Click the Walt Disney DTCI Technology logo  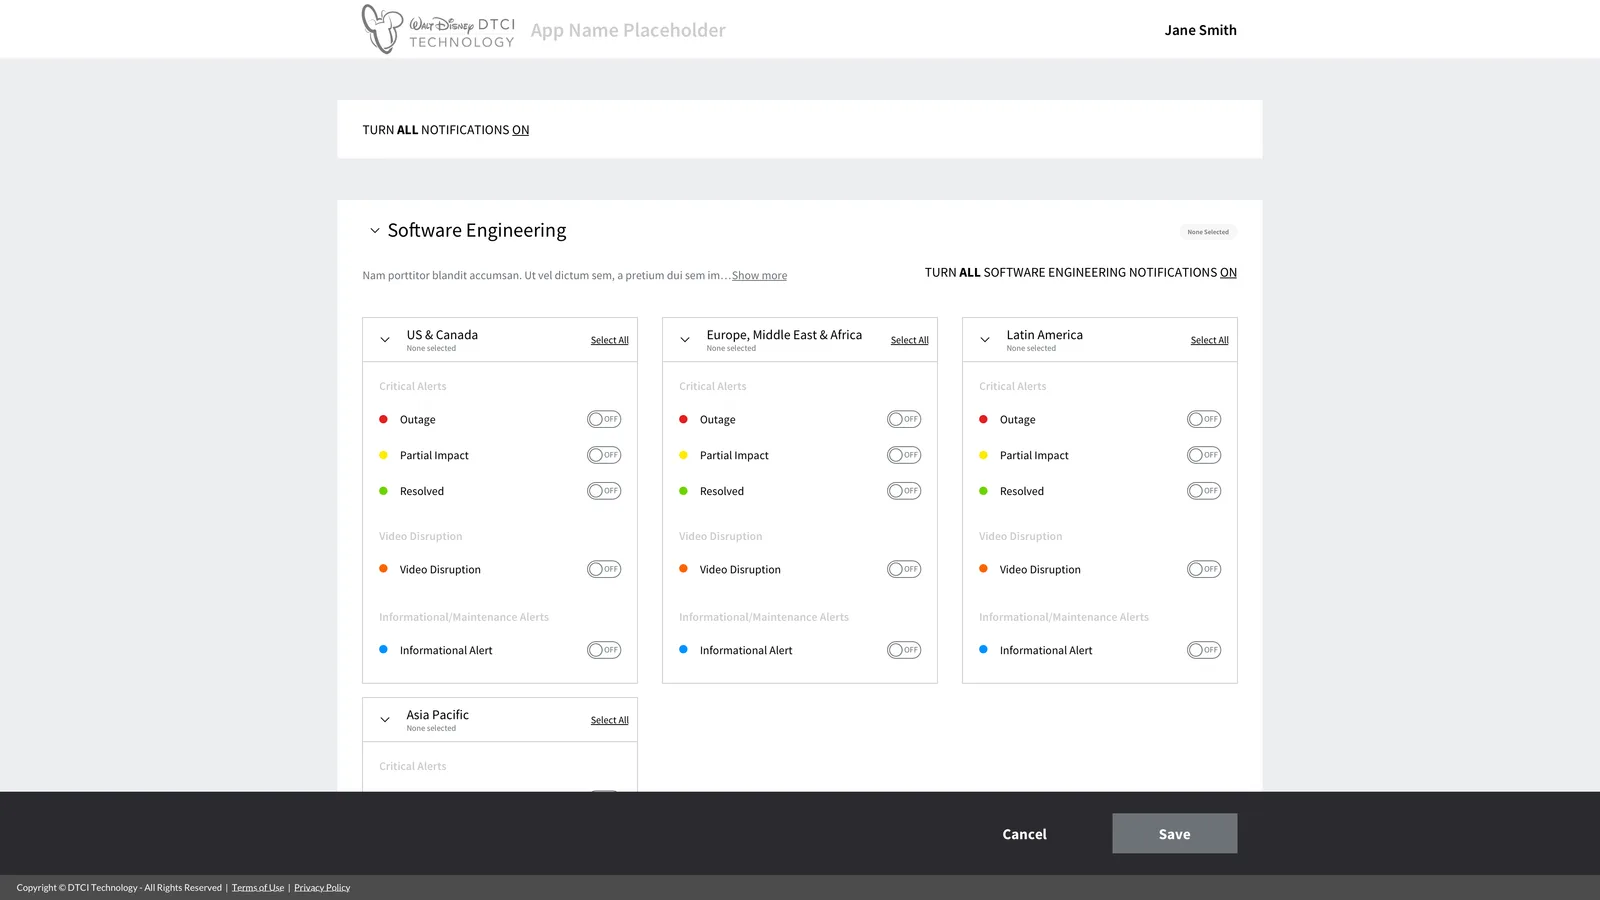pos(438,29)
